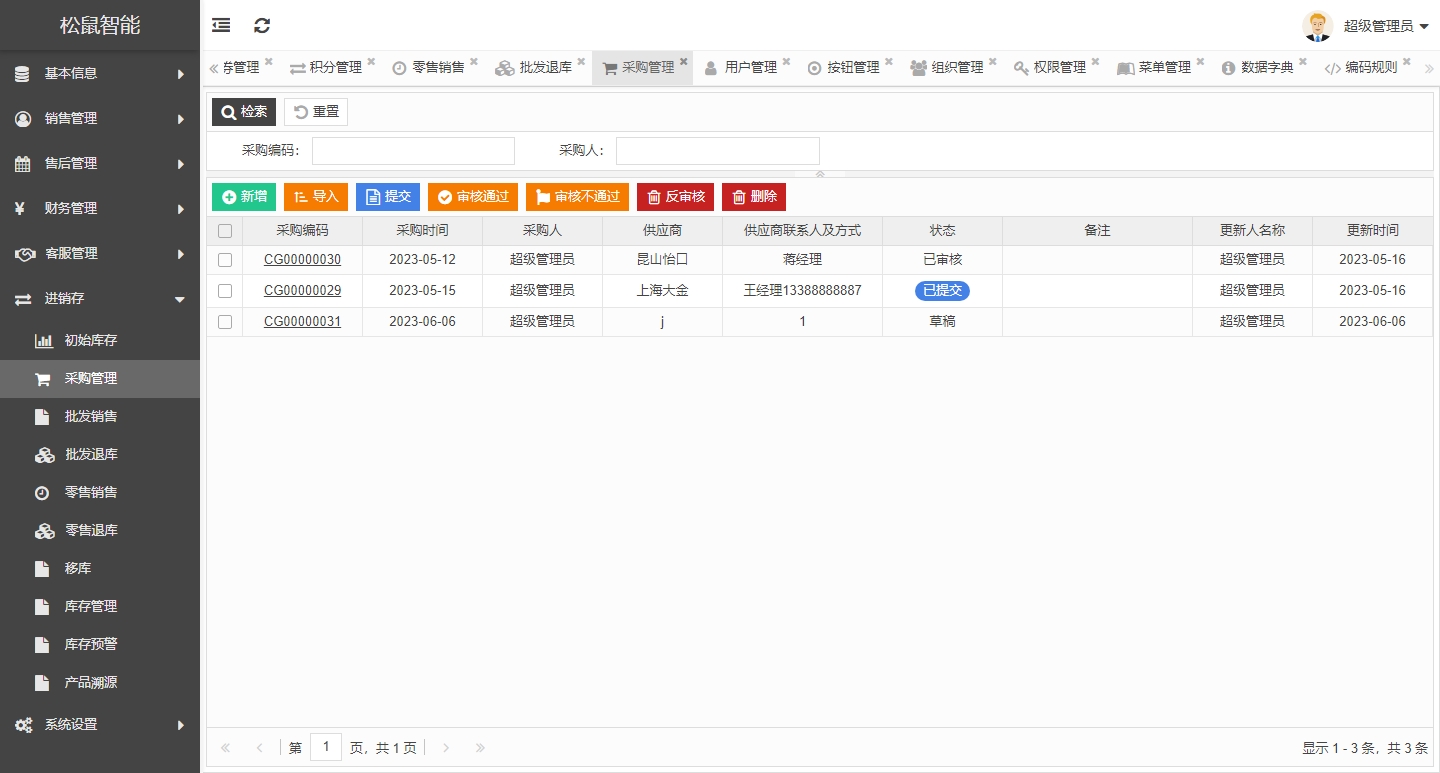Select checkbox for order CG00000031
Image resolution: width=1440 pixels, height=773 pixels.
(225, 322)
